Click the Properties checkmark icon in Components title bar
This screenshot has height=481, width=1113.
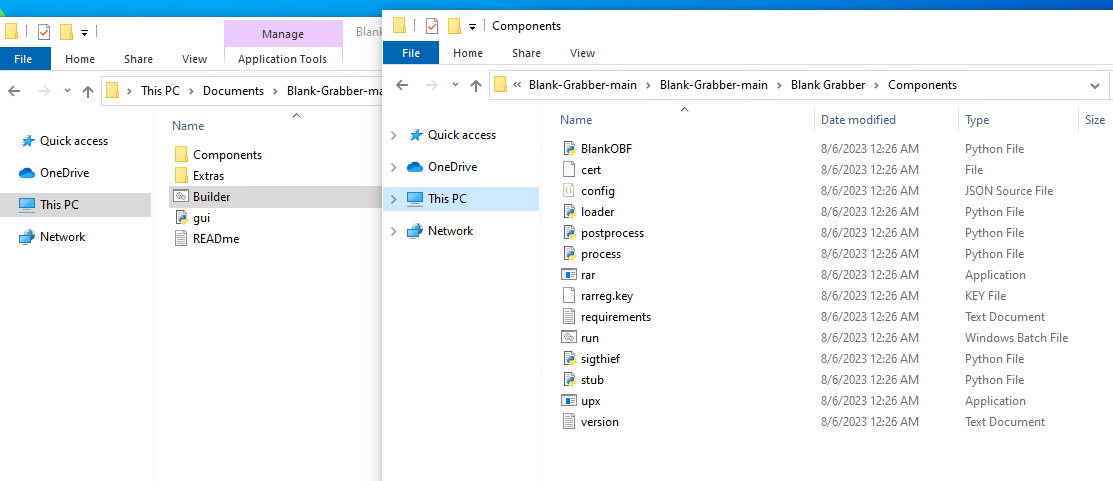pos(432,26)
